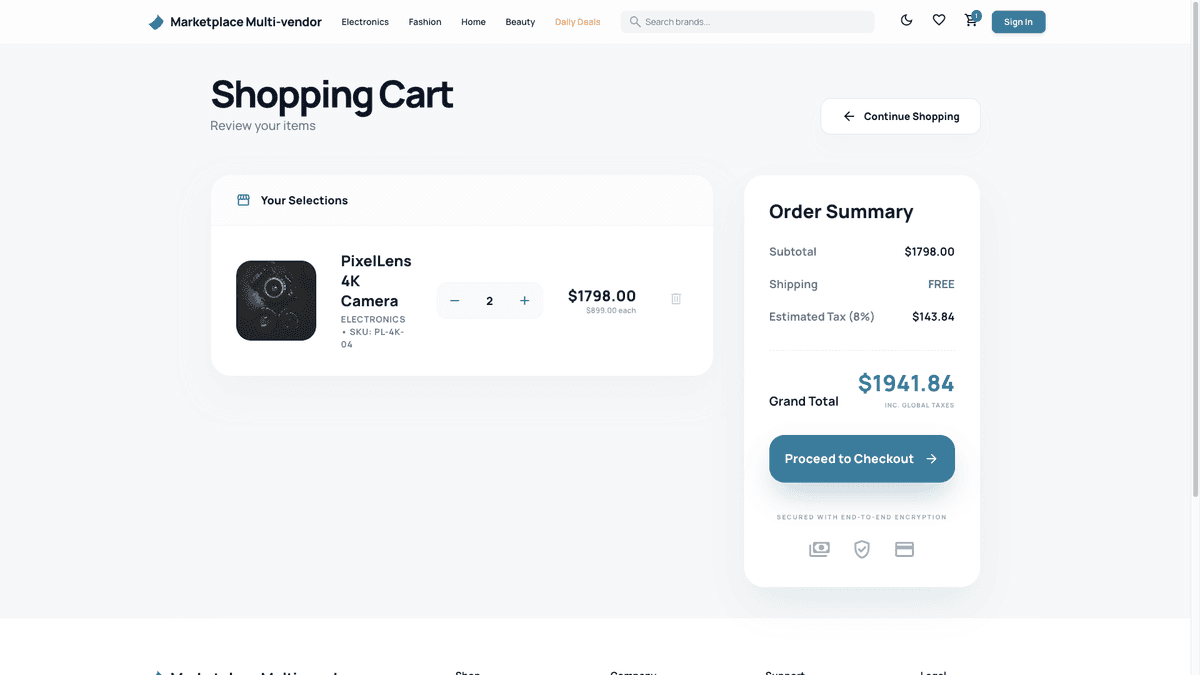Decrease camera quantity with minus button

click(x=454, y=300)
